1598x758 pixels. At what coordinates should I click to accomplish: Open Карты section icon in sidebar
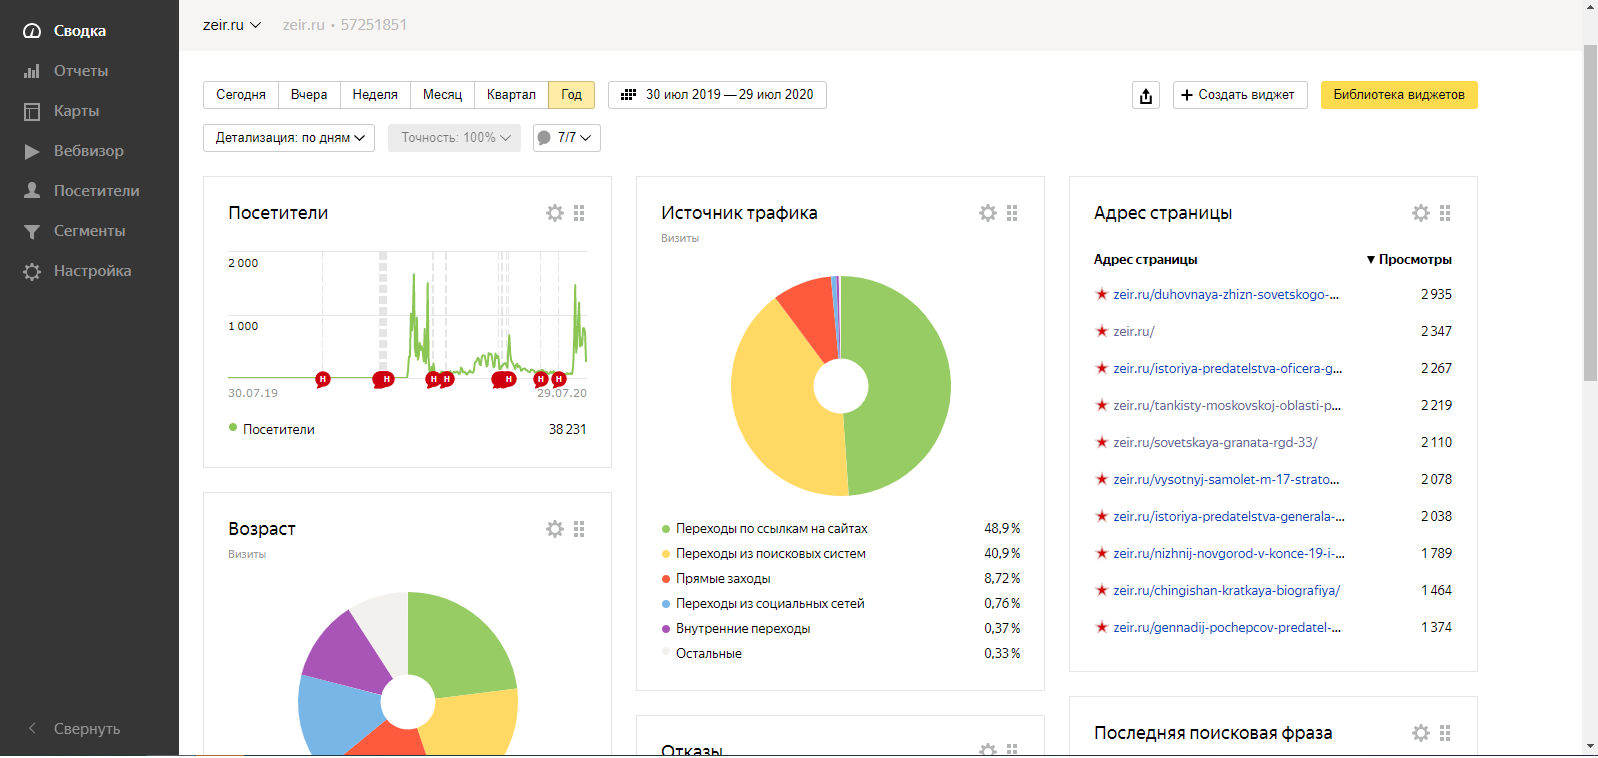[x=32, y=111]
